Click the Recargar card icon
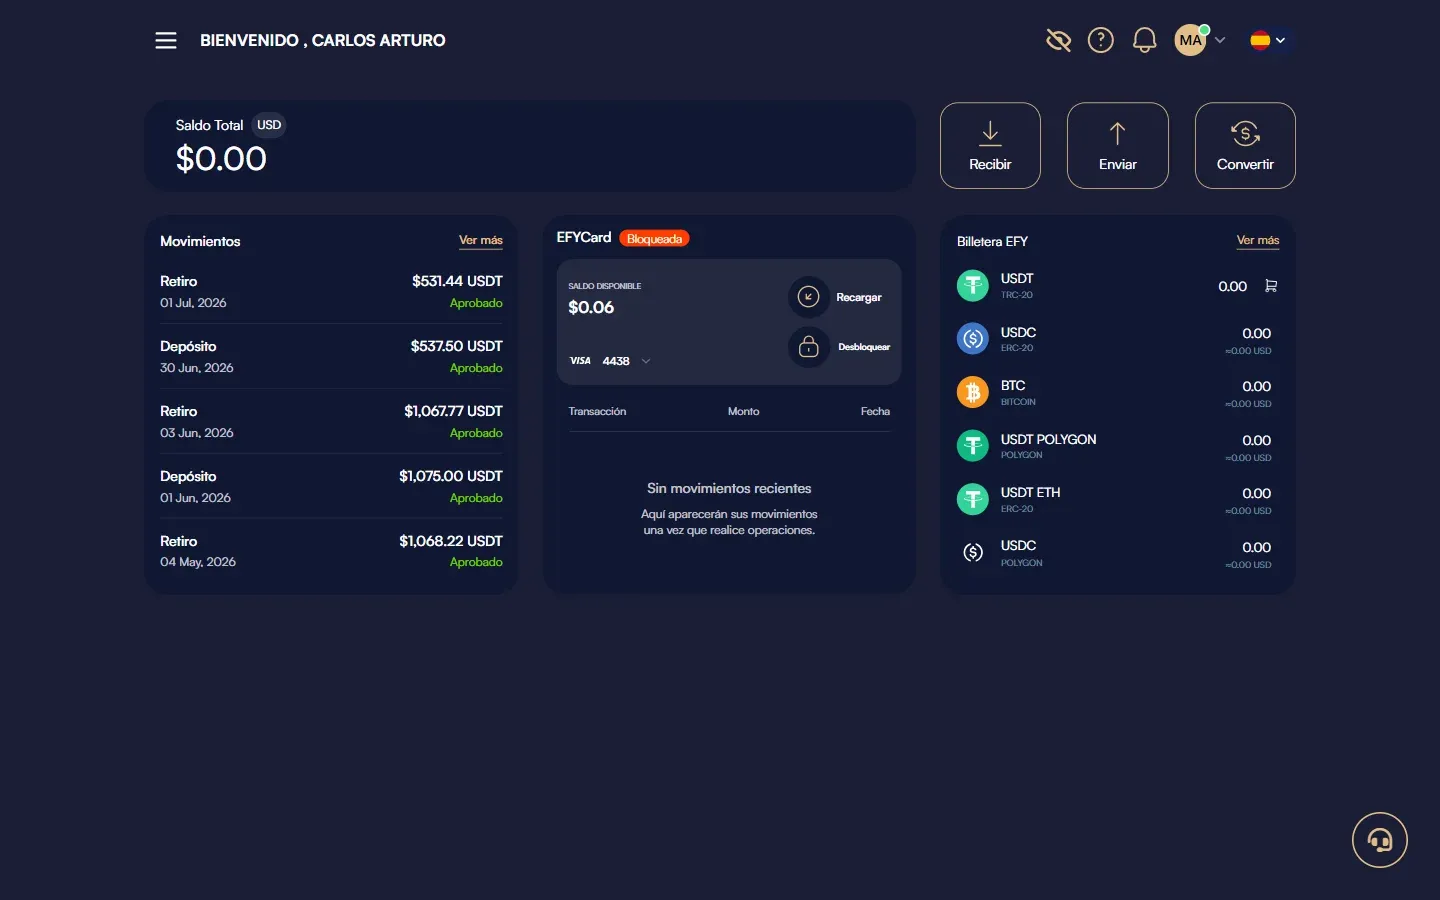 point(809,297)
